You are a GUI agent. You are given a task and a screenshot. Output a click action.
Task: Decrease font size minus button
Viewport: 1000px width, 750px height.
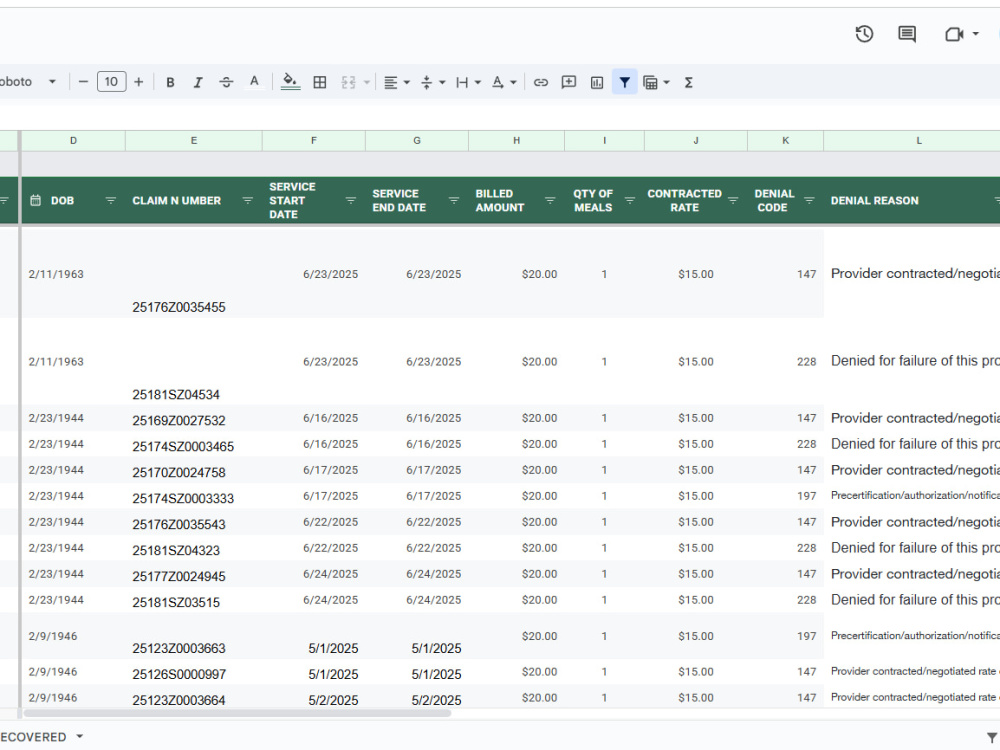point(83,82)
